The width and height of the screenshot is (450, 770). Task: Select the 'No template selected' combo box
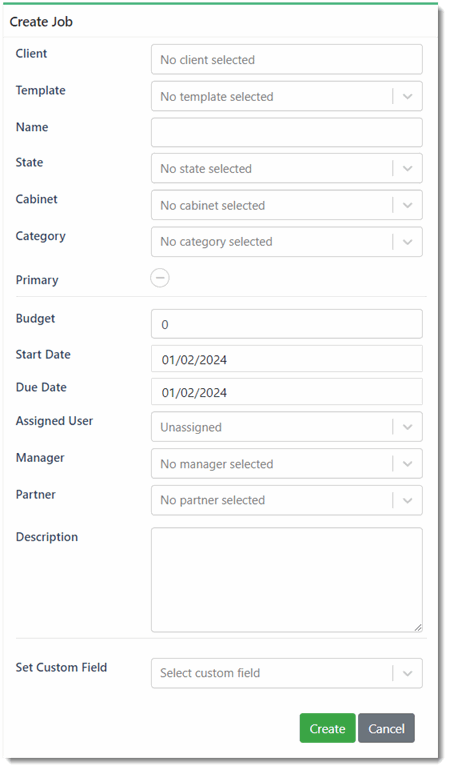(x=286, y=97)
